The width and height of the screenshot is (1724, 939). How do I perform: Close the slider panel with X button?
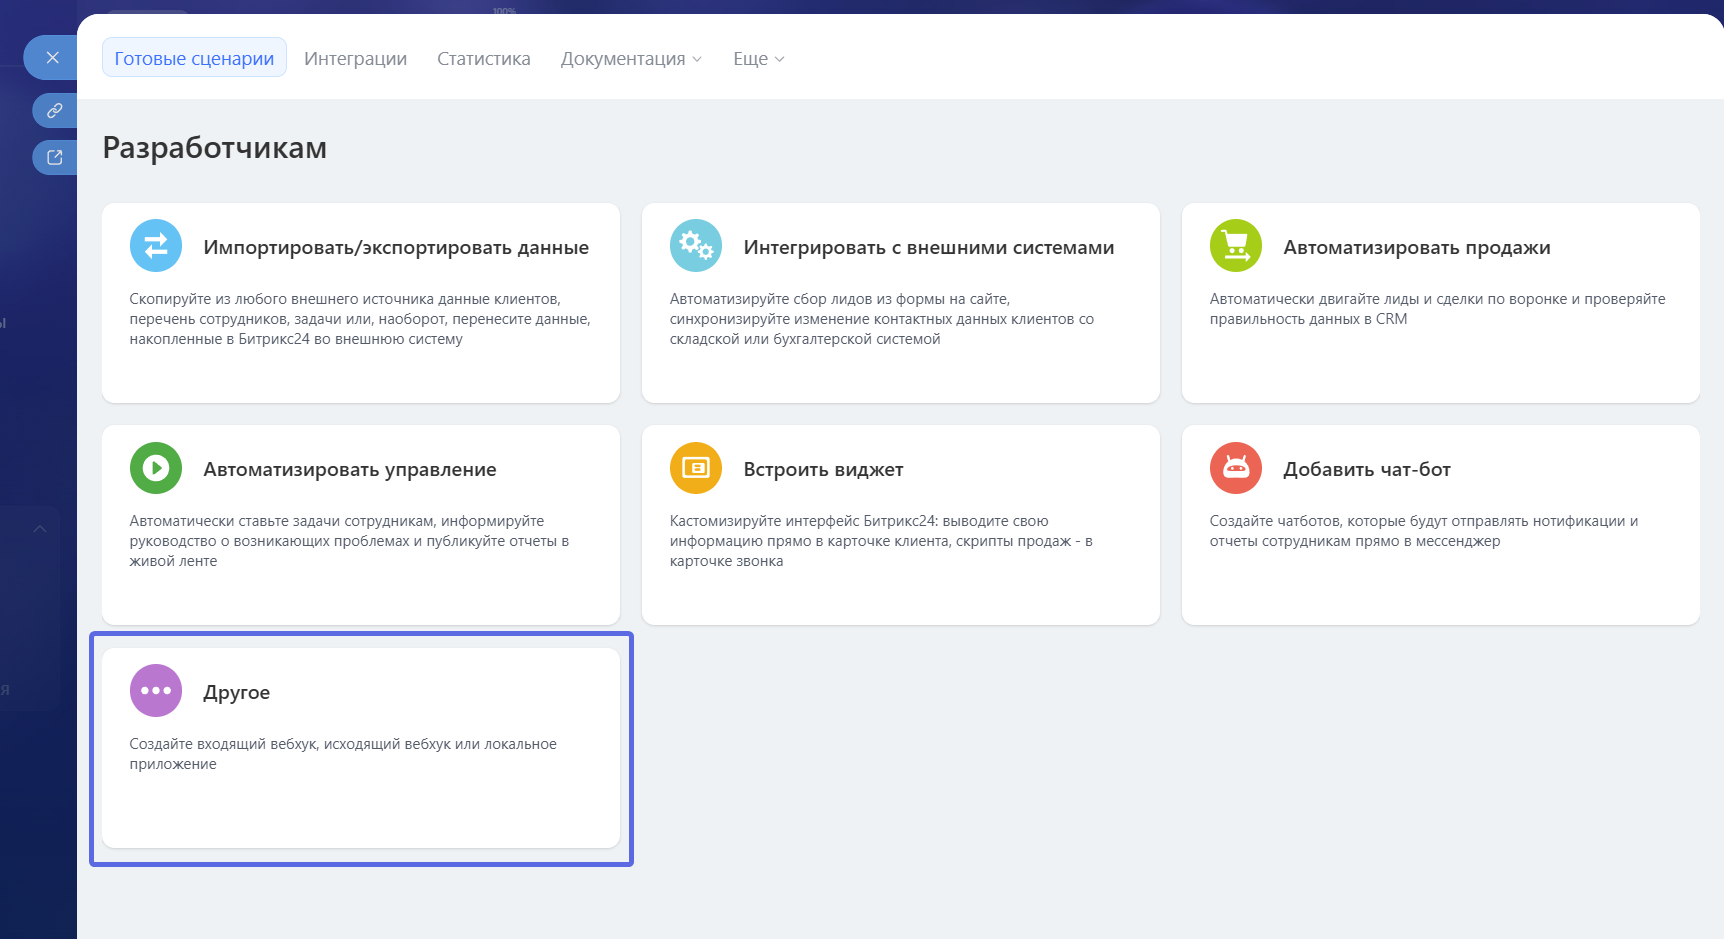coord(52,57)
